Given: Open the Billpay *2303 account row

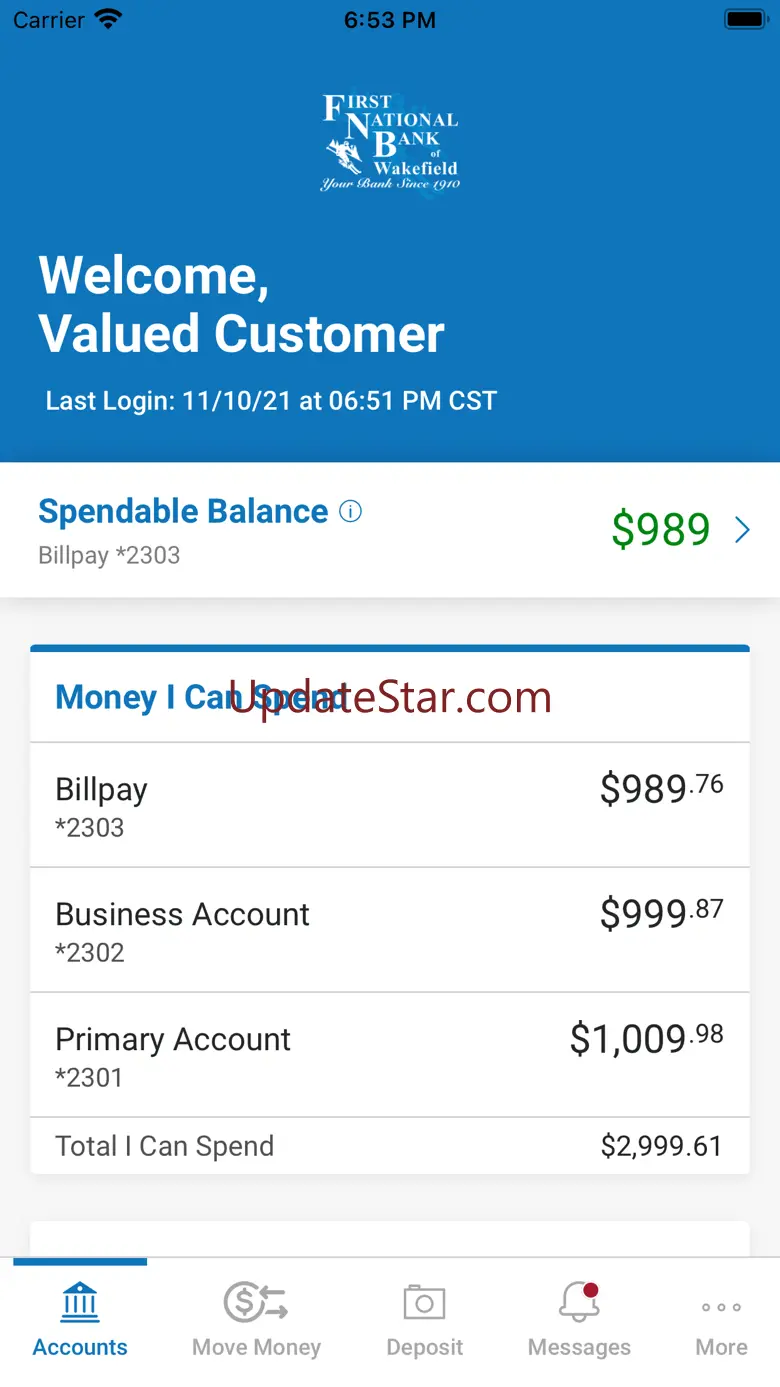Looking at the screenshot, I should [390, 805].
